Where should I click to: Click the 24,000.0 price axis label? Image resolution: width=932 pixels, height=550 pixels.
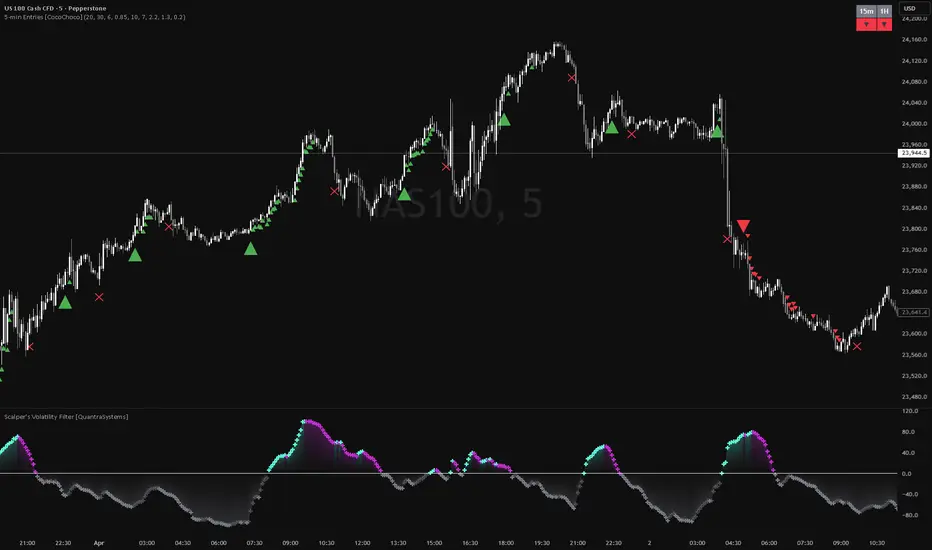pos(914,124)
